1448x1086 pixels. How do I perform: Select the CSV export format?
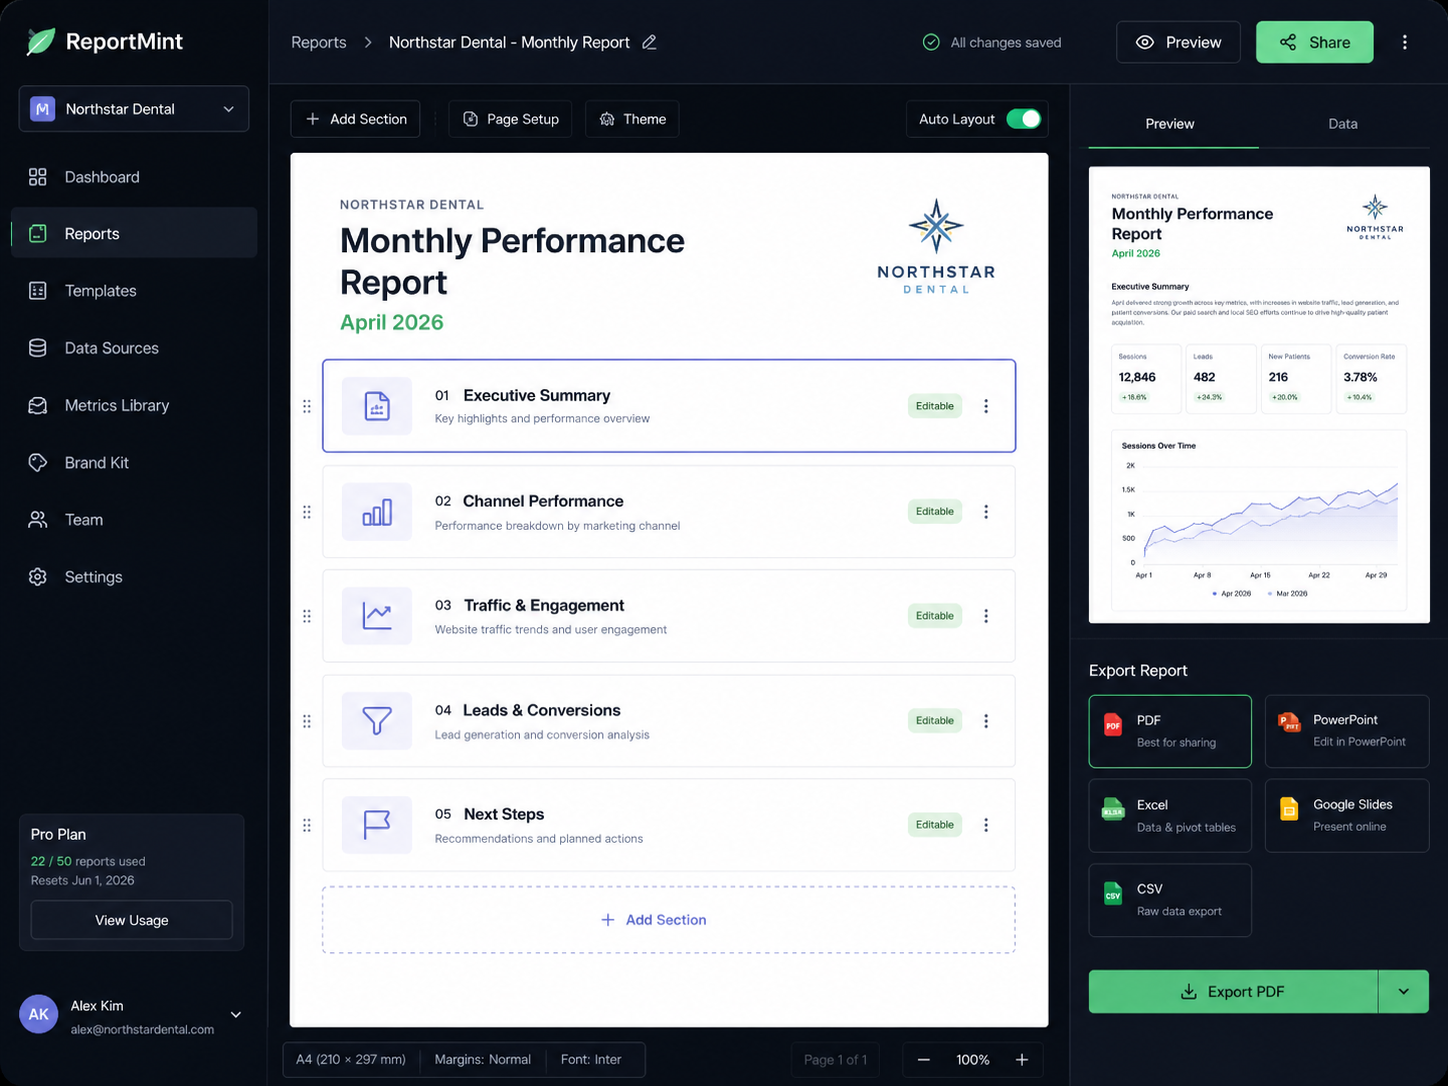[1170, 900]
